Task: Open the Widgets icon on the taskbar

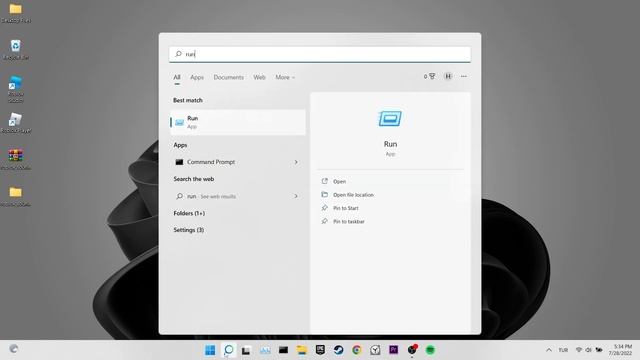Action: pyautogui.click(x=265, y=350)
